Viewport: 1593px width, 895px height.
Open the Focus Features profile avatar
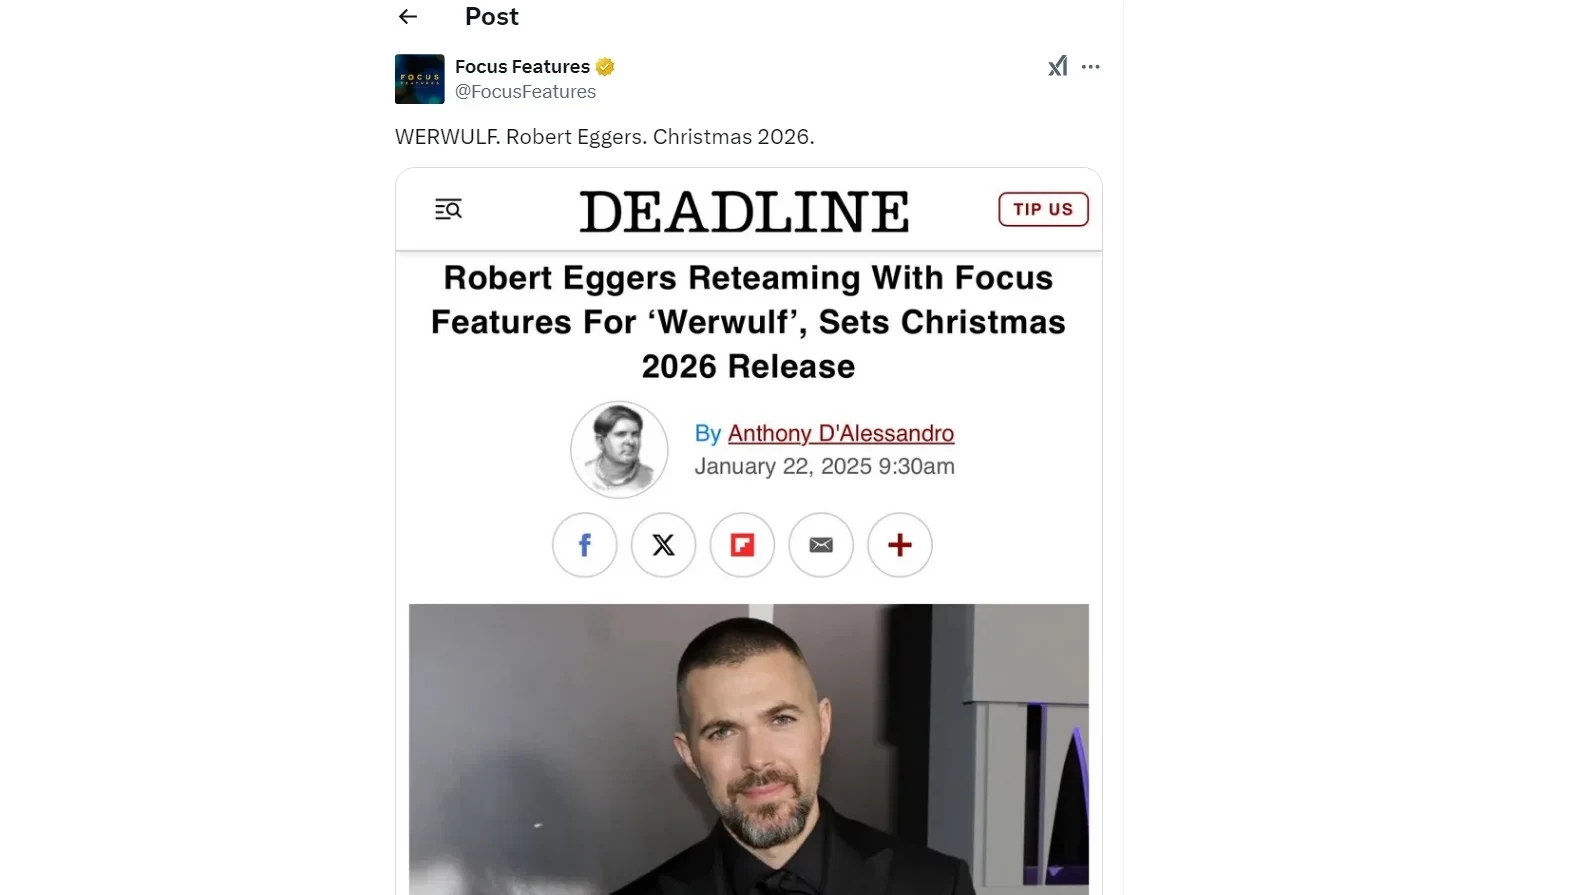tap(420, 79)
